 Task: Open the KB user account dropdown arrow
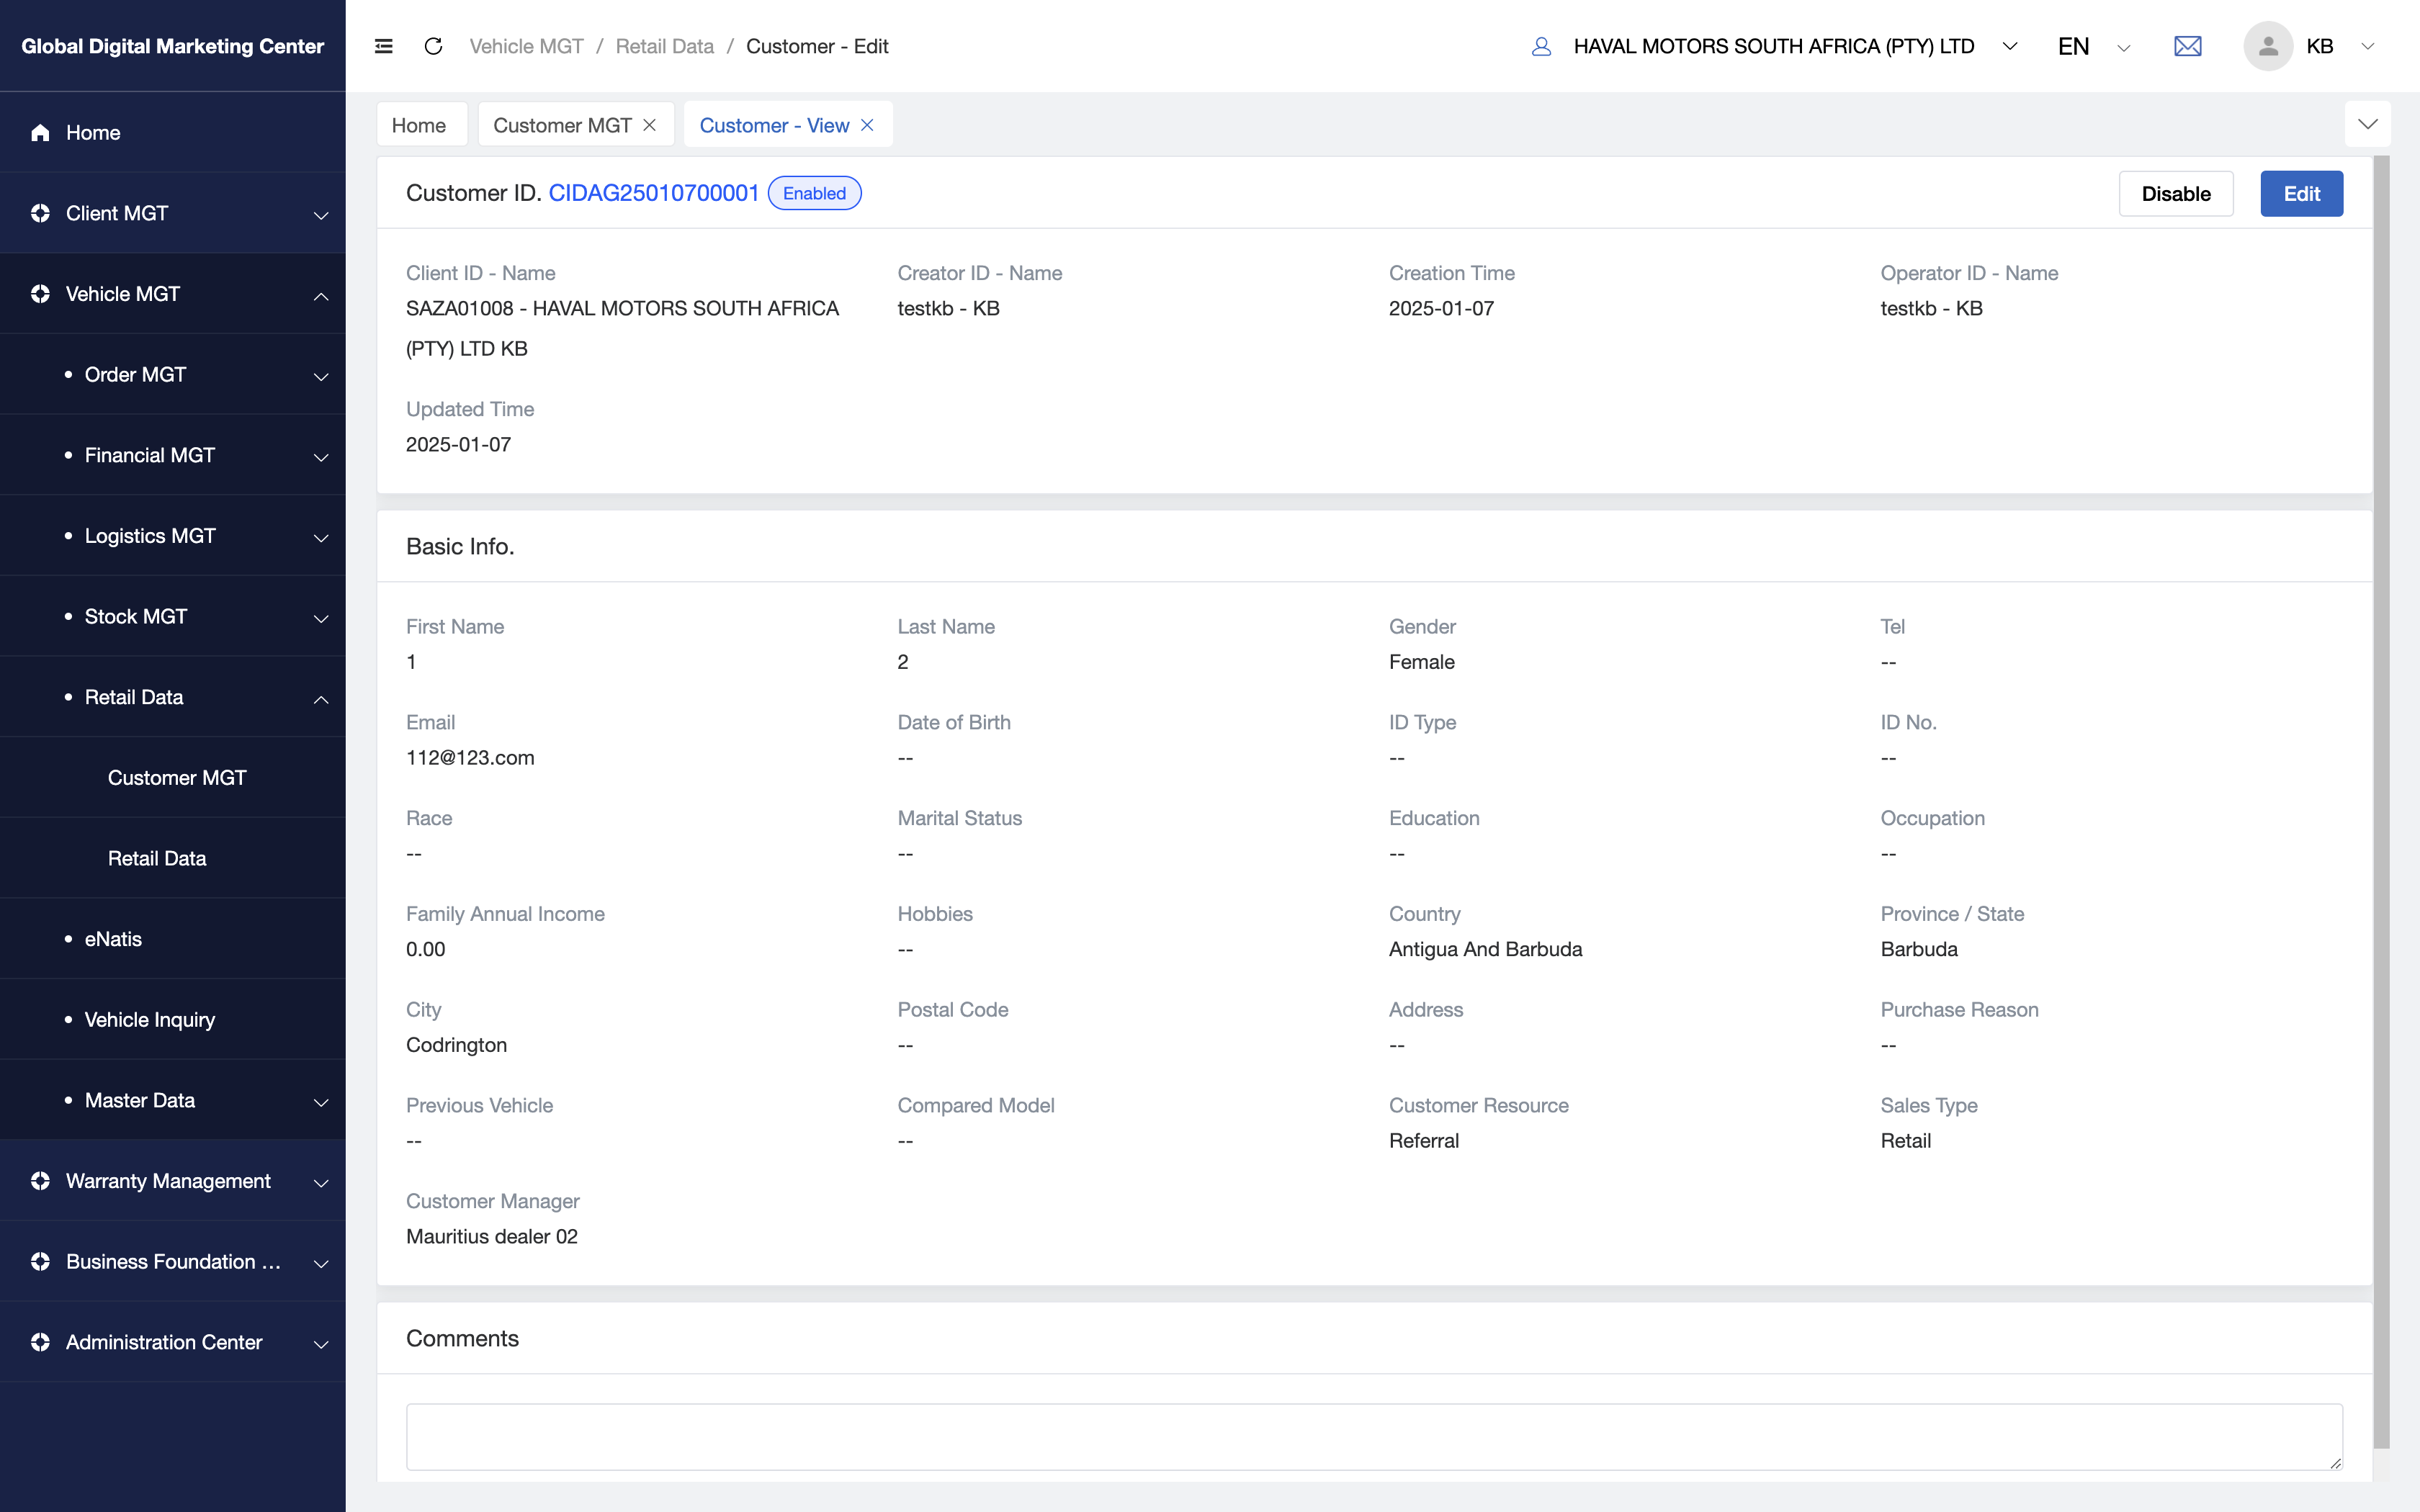tap(2367, 46)
